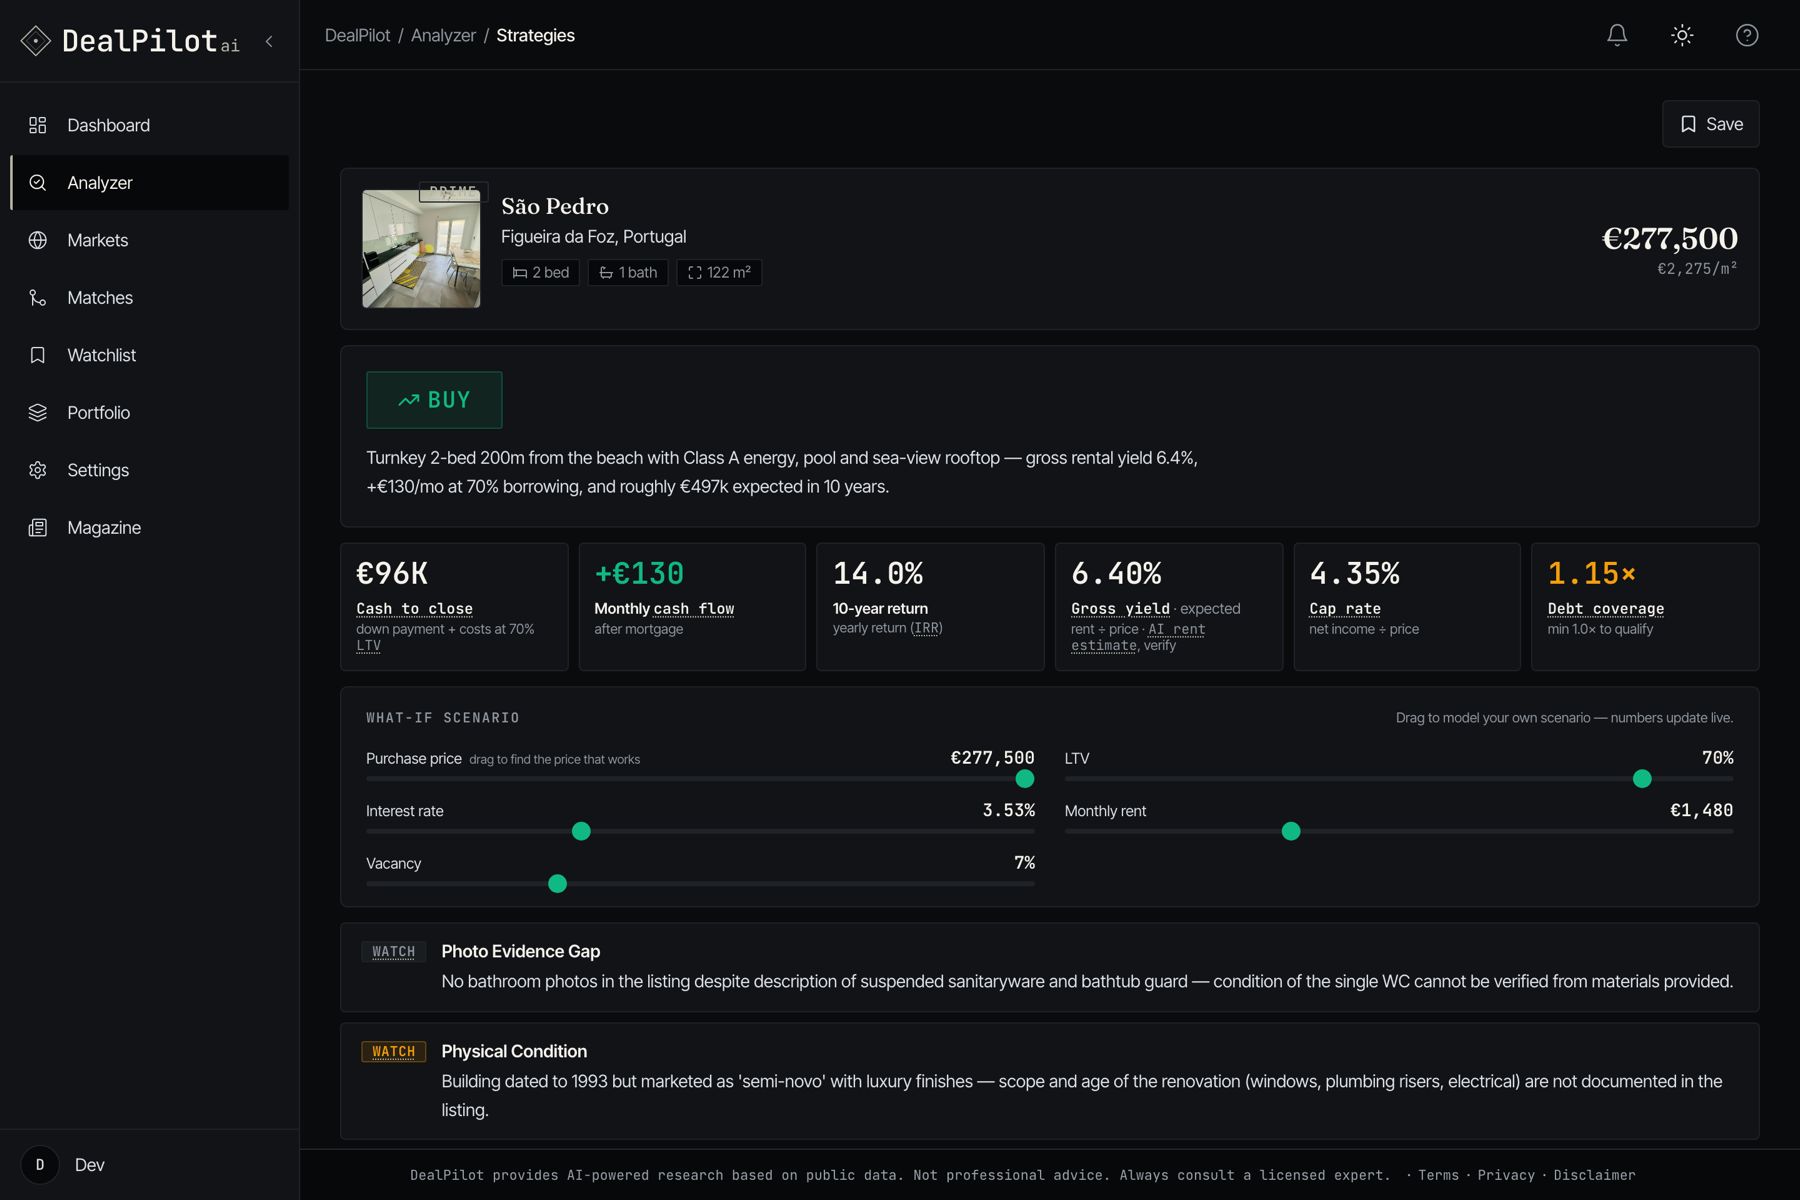Click the 14.0% 10-year return value
Viewport: 1800px width, 1200px height.
[878, 573]
